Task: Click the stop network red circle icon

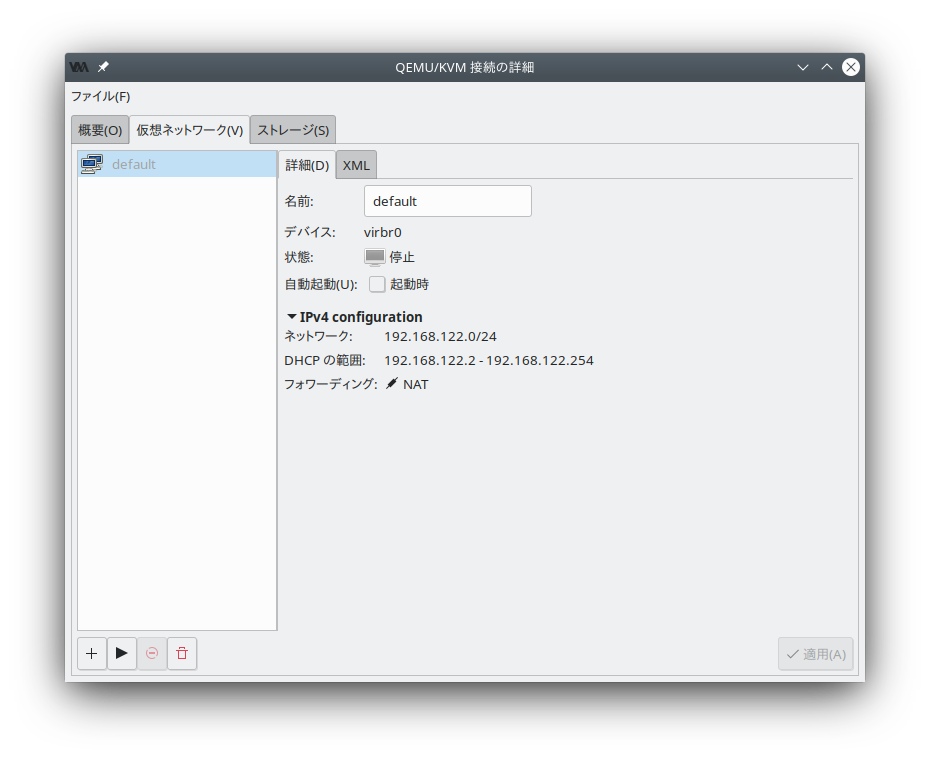Action: point(152,653)
